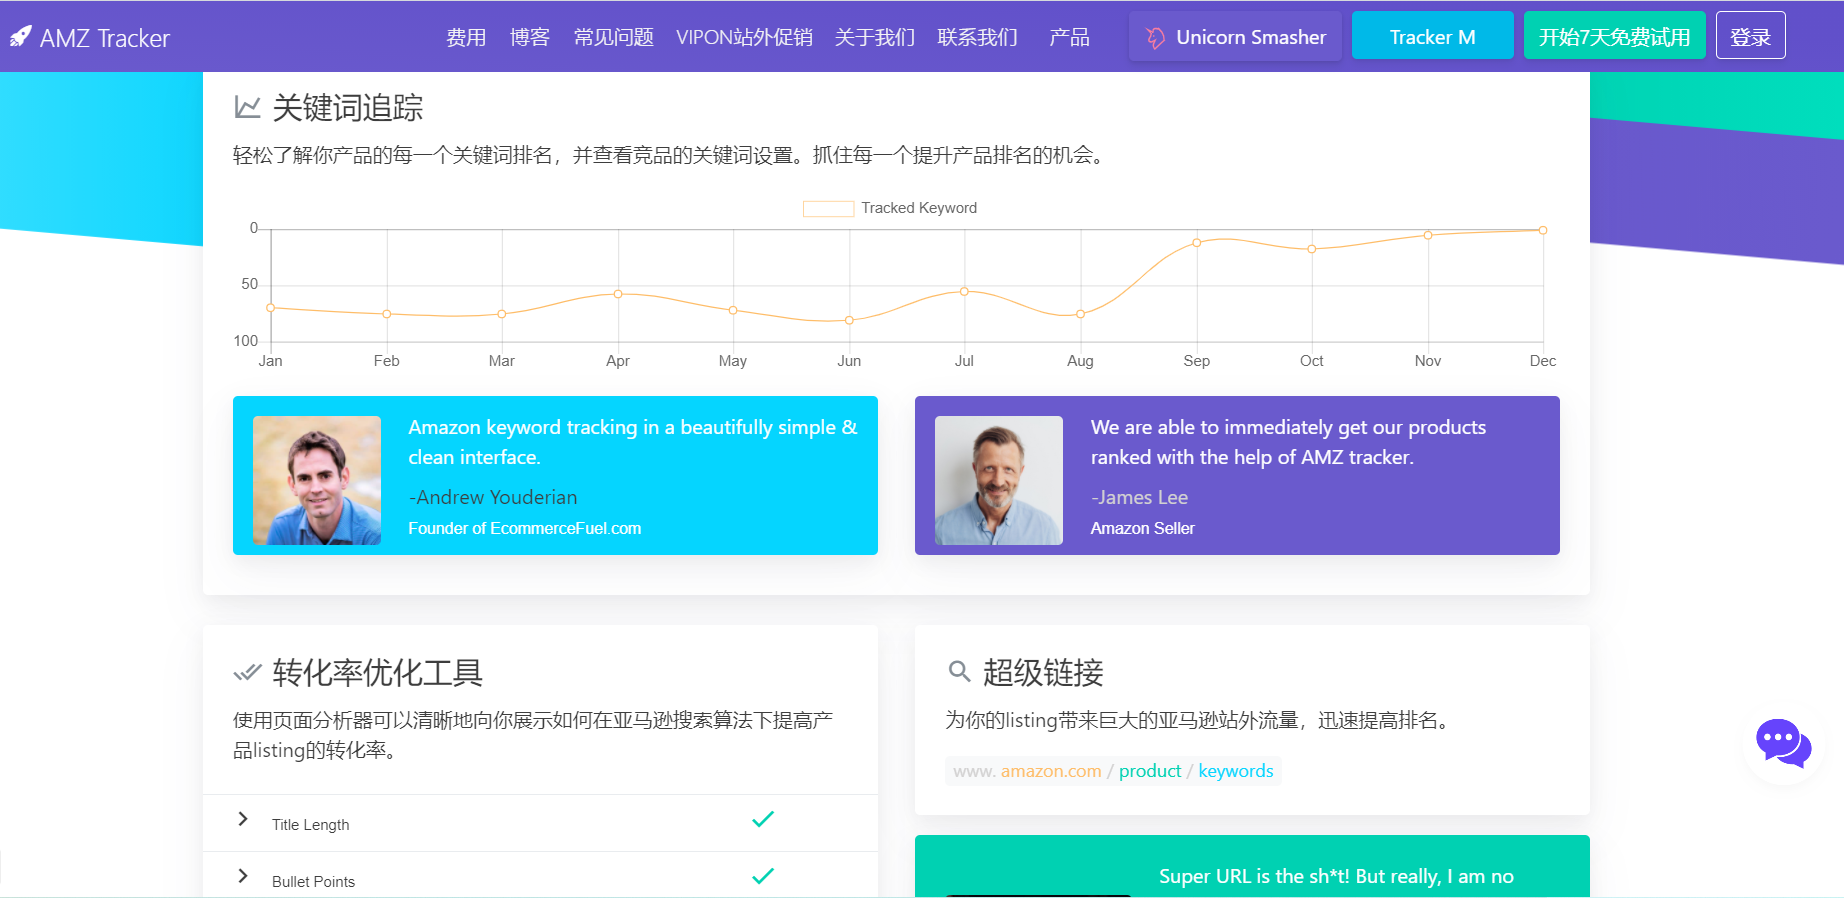Click the checkmark in the Title Length row
The height and width of the screenshot is (898, 1844).
point(763,819)
